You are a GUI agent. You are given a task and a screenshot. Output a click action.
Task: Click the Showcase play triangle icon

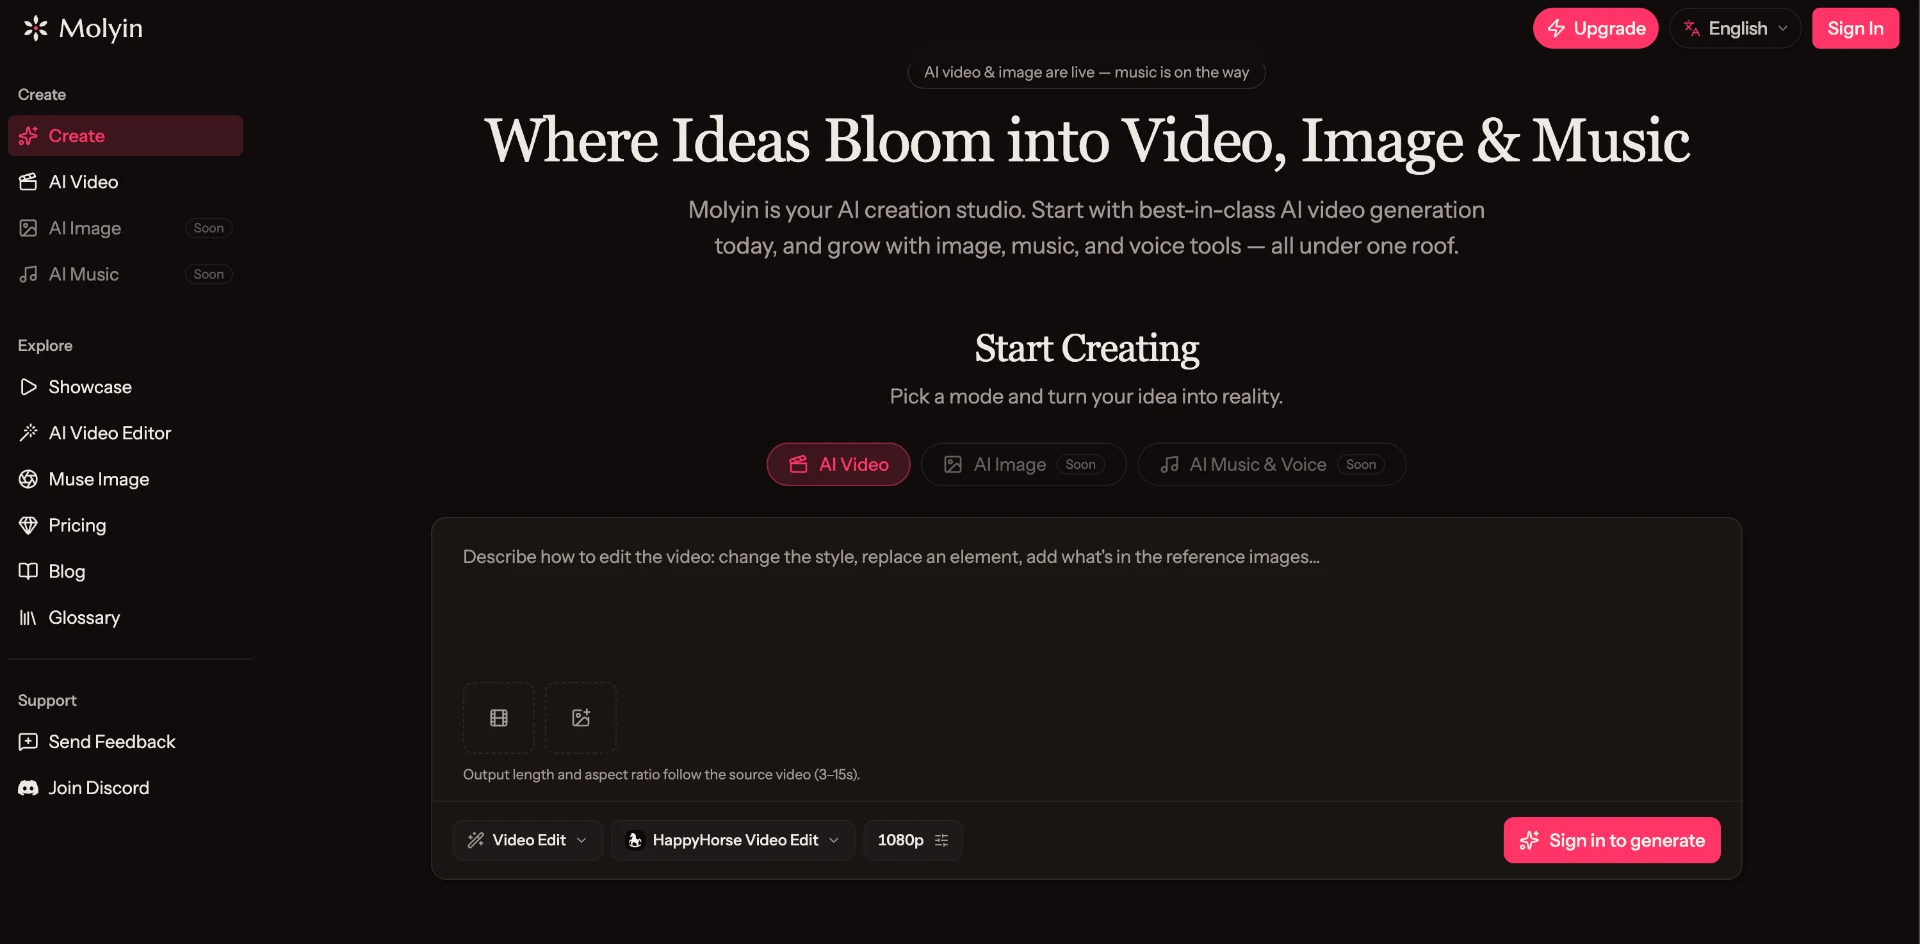click(x=28, y=387)
